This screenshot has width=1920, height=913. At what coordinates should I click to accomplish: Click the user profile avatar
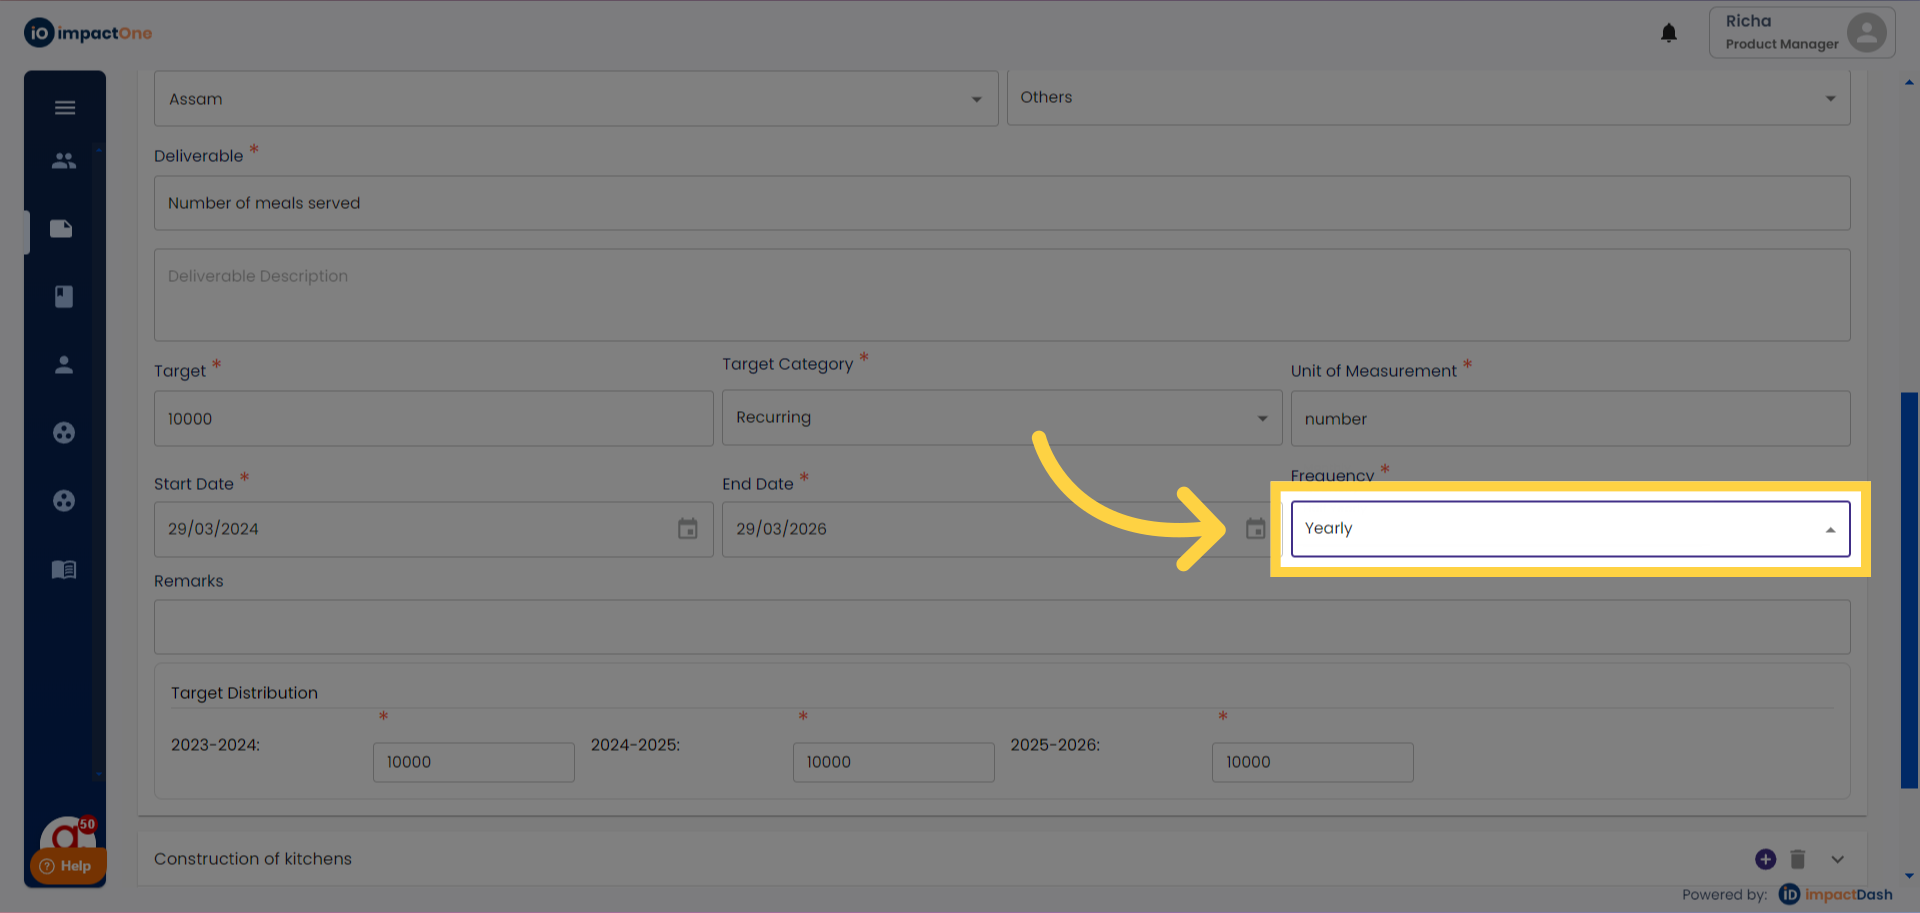coord(1866,32)
